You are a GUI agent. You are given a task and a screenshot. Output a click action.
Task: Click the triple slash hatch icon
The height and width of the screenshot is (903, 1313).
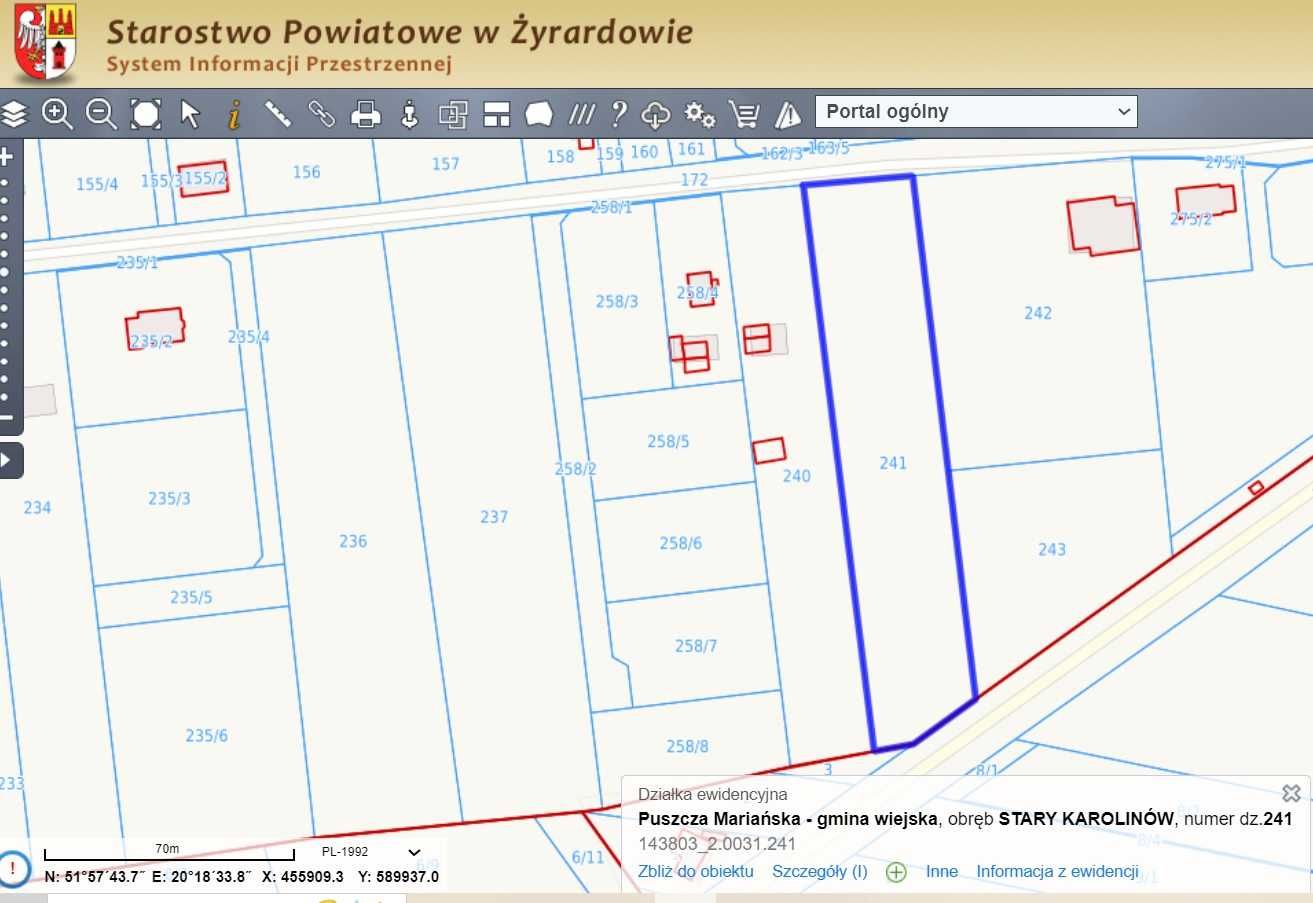581,113
